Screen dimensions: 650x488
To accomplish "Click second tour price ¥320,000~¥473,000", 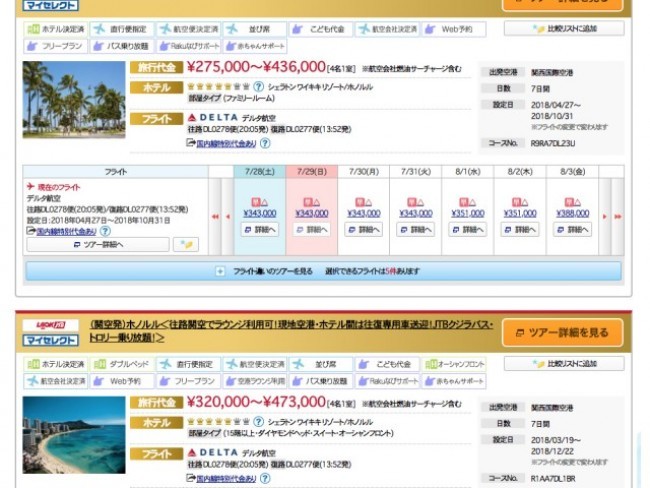I will (256, 402).
